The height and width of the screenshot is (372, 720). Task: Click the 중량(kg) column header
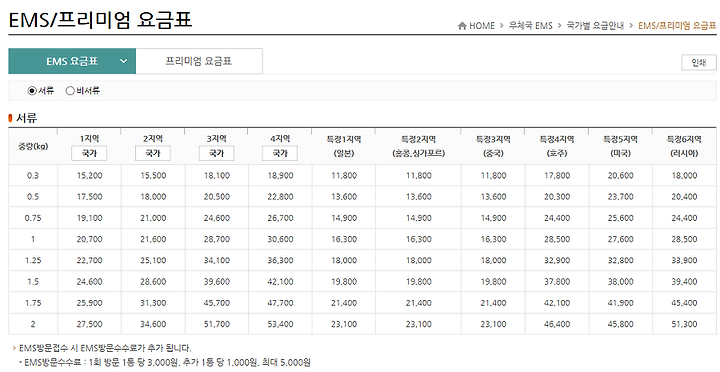[33, 147]
